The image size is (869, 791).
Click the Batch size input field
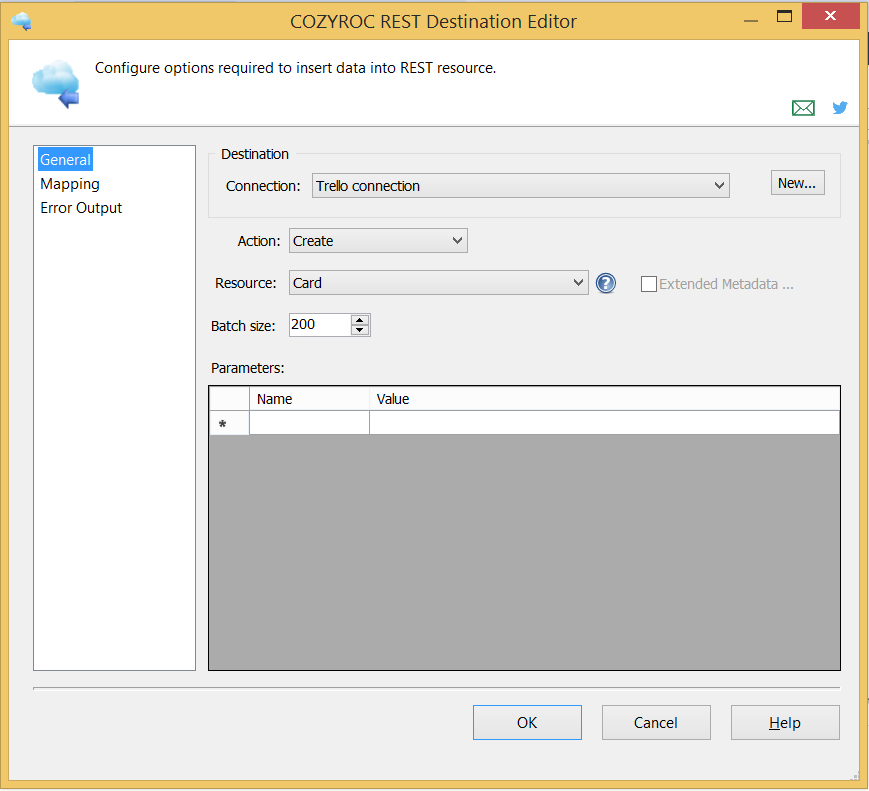pos(320,325)
